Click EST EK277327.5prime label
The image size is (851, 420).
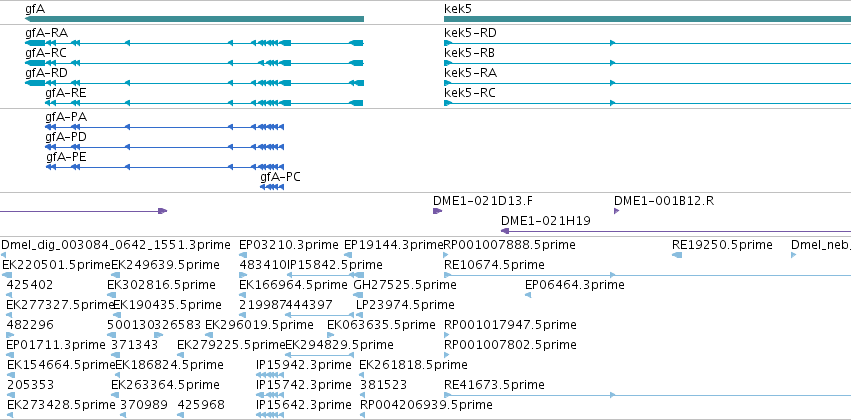pos(60,304)
